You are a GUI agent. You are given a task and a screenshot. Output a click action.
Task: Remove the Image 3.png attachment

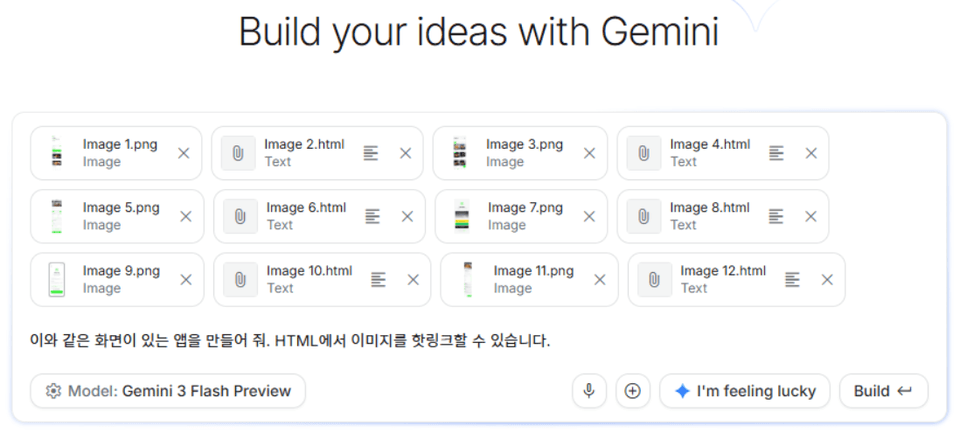pyautogui.click(x=589, y=153)
